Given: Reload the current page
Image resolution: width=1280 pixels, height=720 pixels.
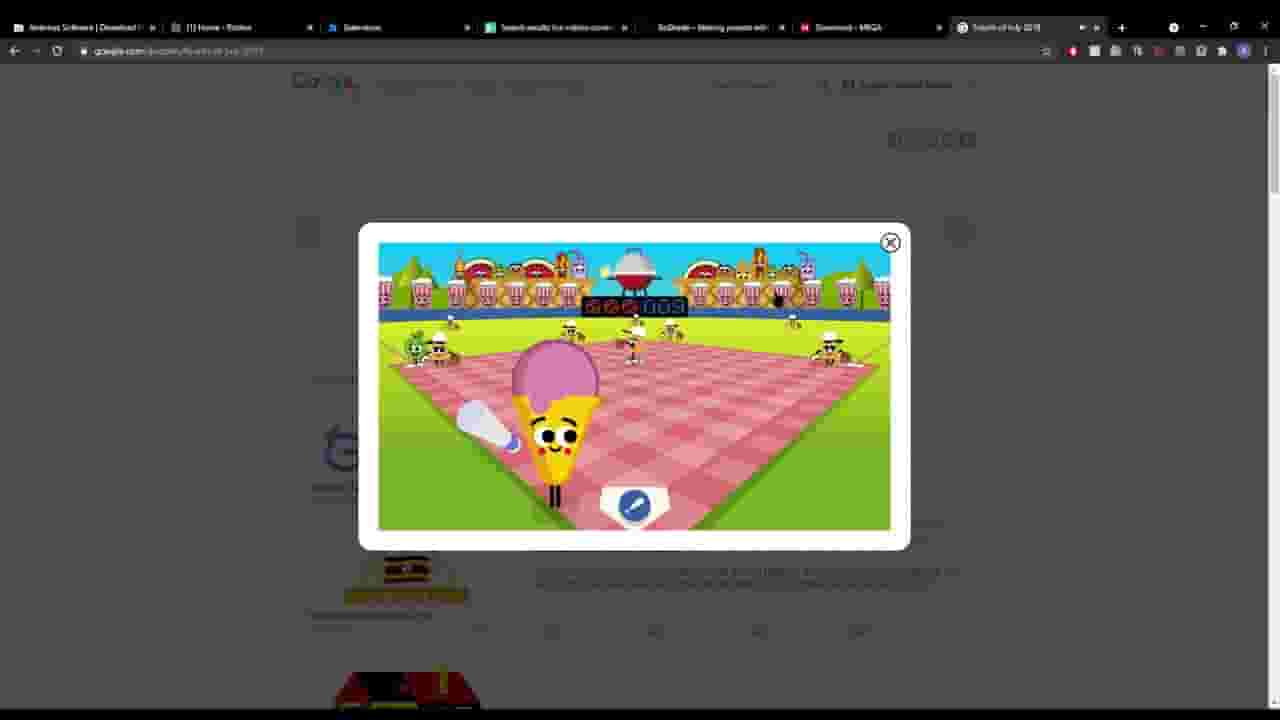Looking at the screenshot, I should click(57, 51).
